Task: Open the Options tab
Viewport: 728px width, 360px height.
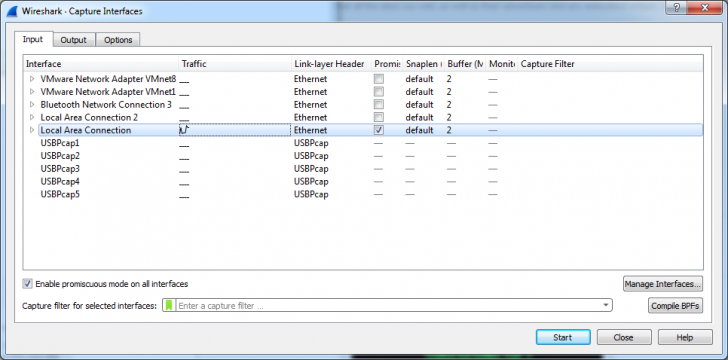Action: (x=118, y=40)
